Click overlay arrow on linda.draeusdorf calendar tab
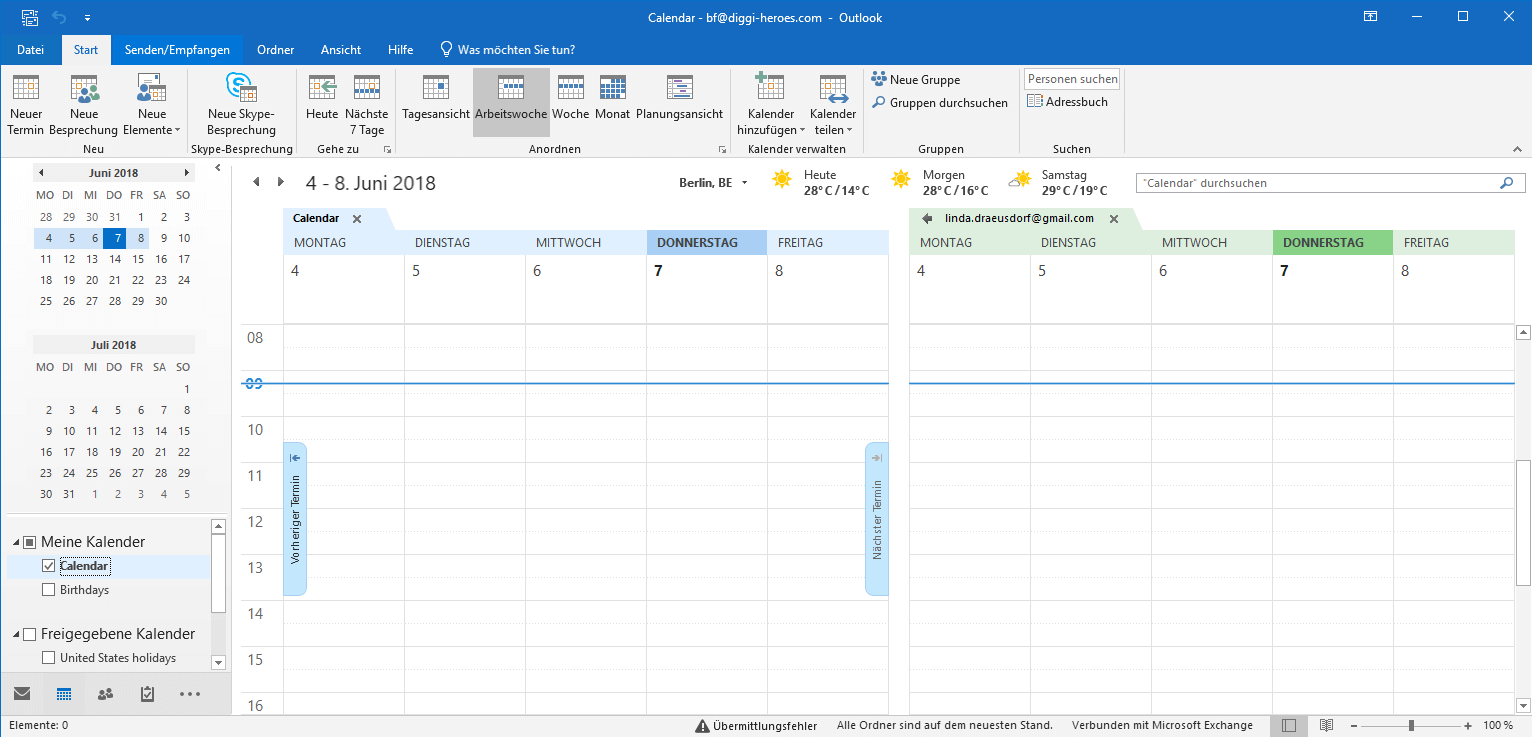 point(927,218)
